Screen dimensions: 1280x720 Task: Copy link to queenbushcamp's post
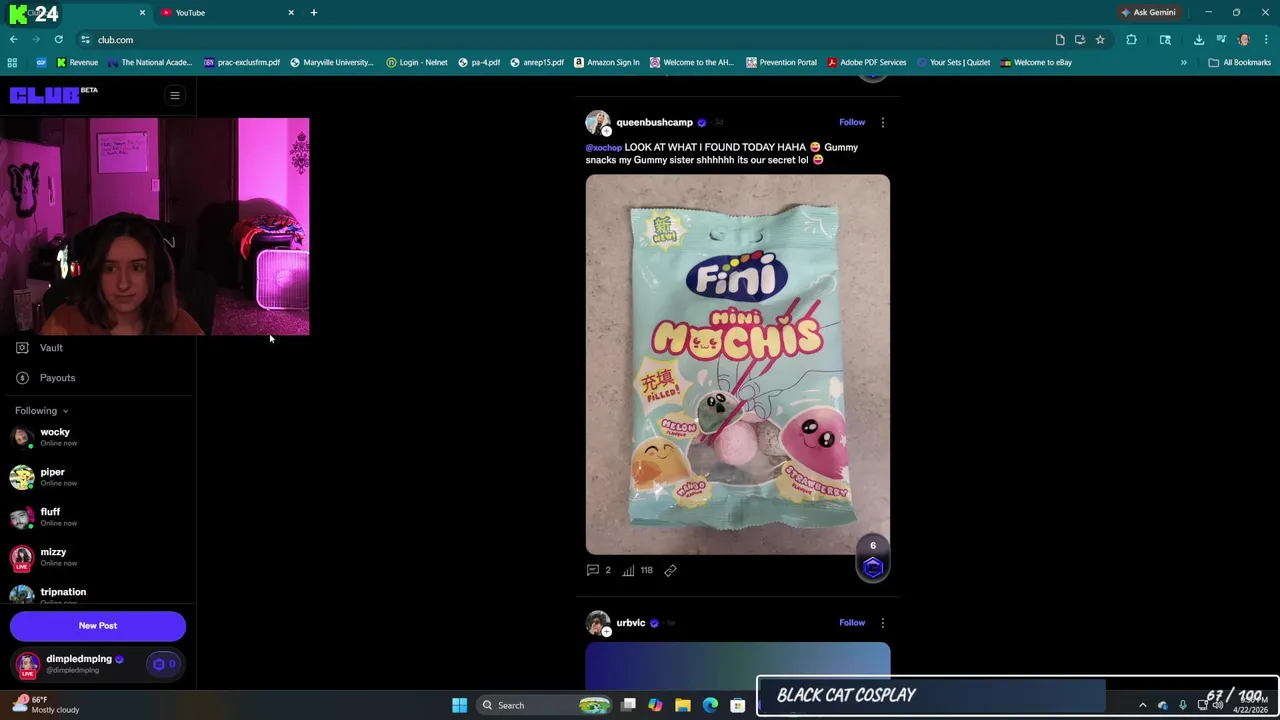tap(670, 570)
